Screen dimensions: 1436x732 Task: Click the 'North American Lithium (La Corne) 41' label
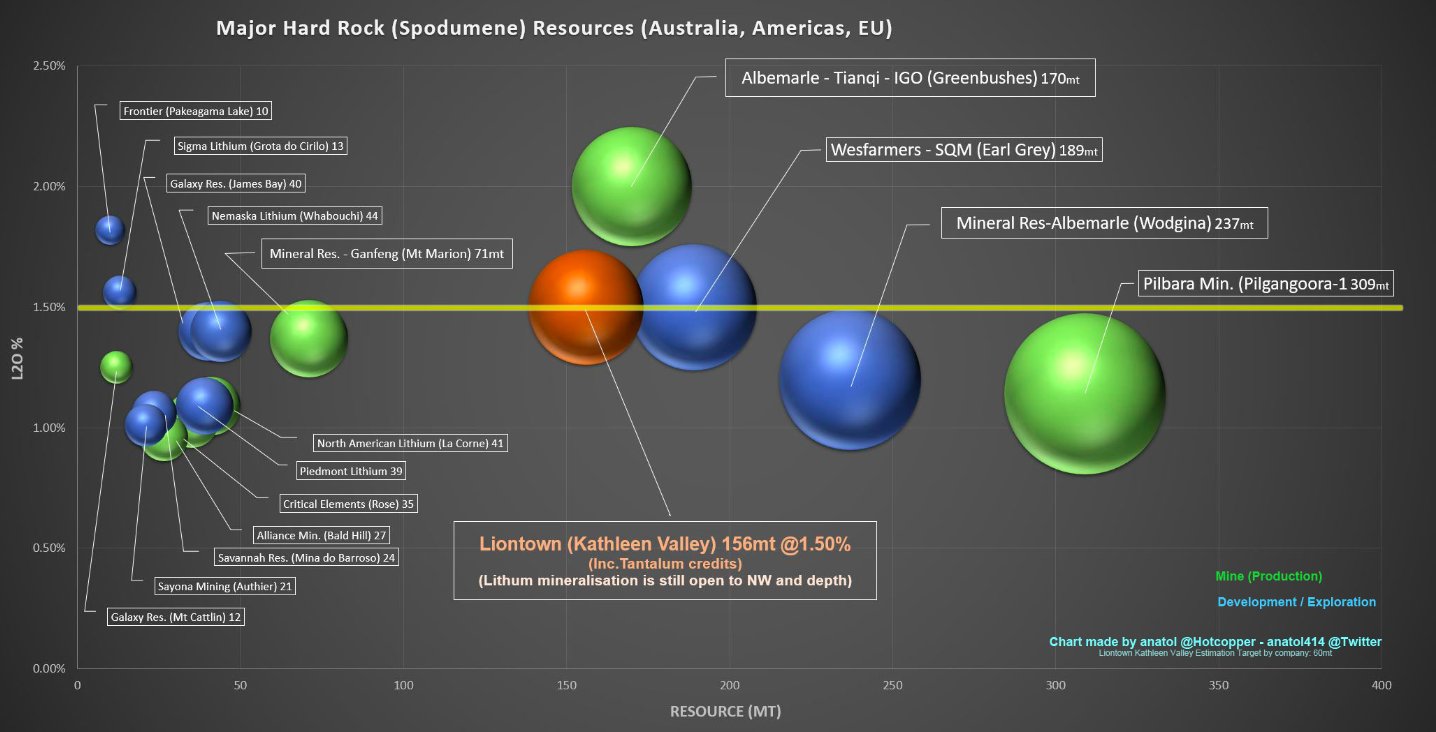pos(409,443)
